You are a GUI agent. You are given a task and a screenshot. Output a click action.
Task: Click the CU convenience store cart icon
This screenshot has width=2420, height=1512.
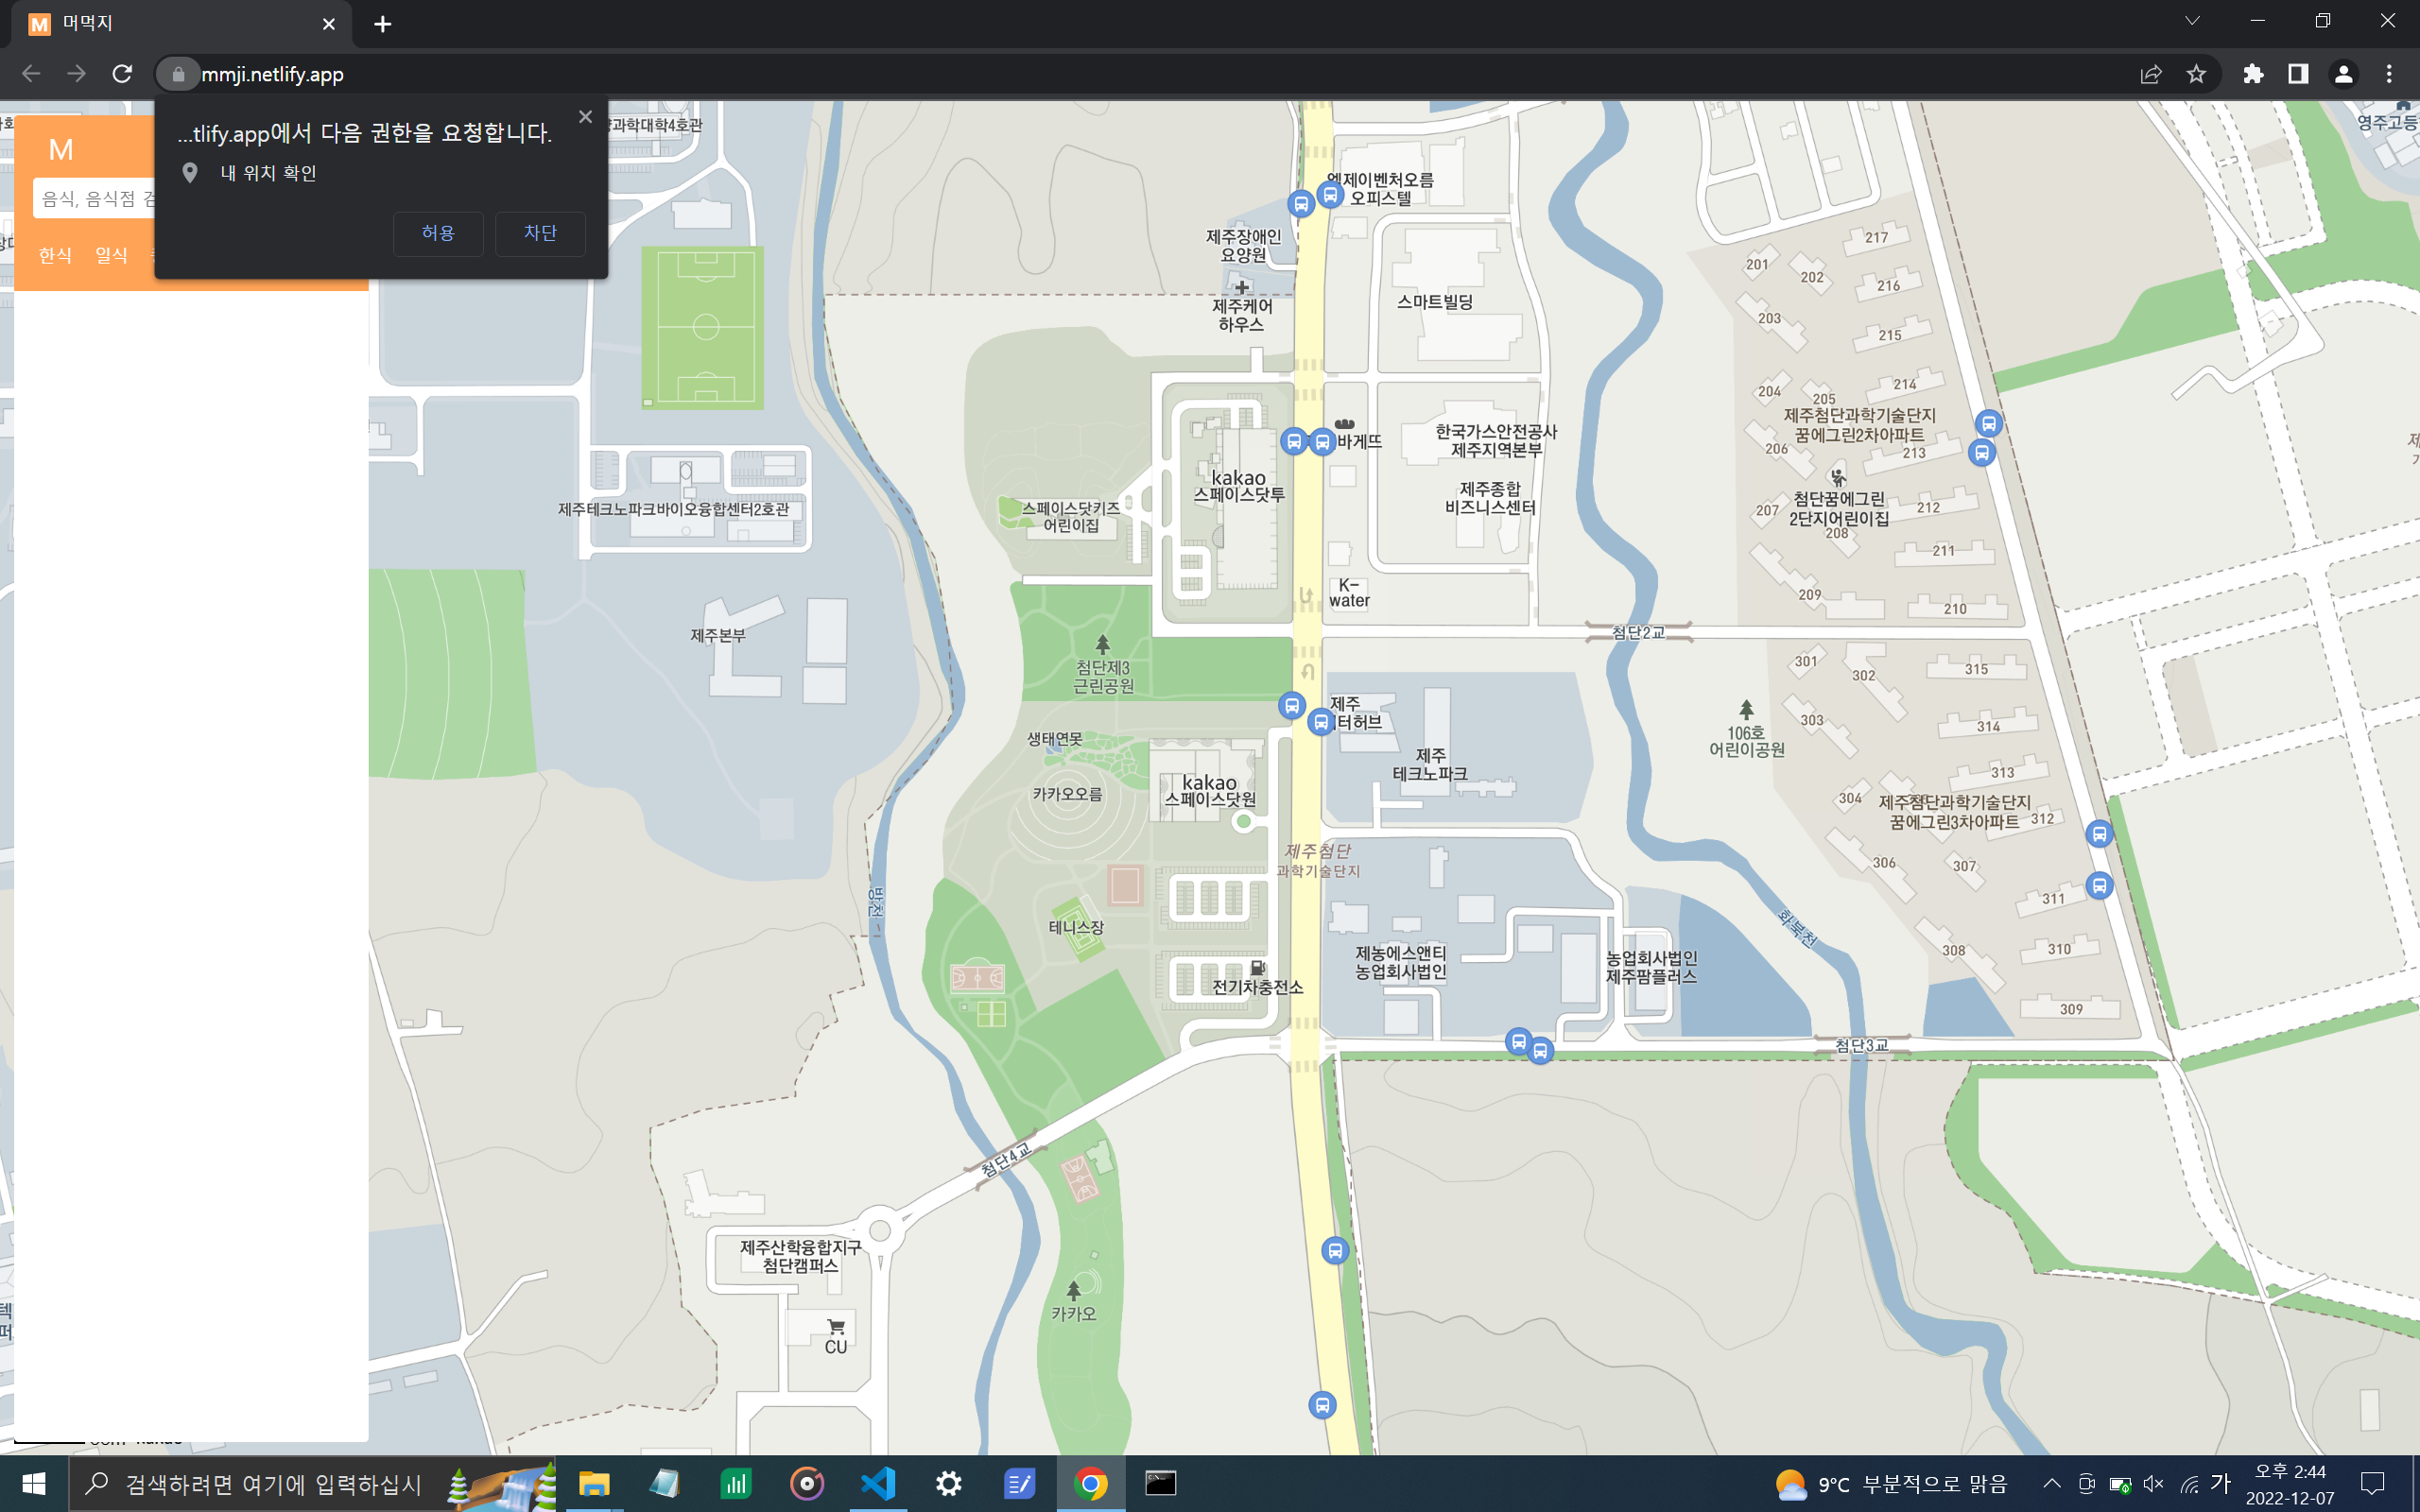pos(836,1327)
